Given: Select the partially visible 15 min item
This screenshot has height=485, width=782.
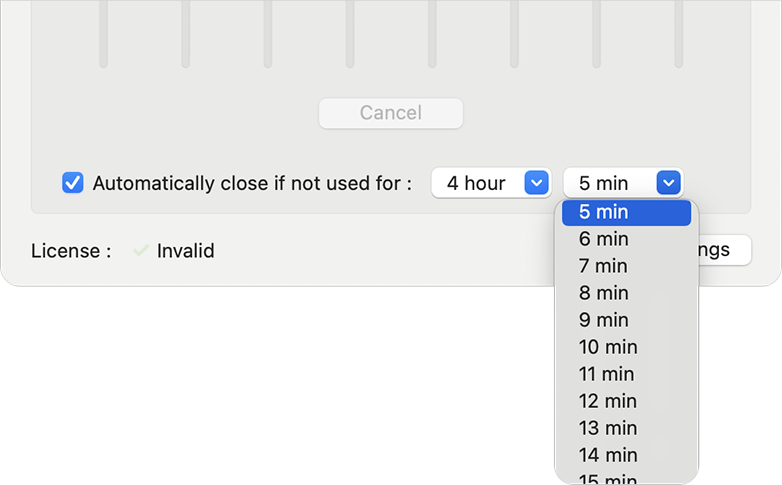Looking at the screenshot, I should pos(626,477).
